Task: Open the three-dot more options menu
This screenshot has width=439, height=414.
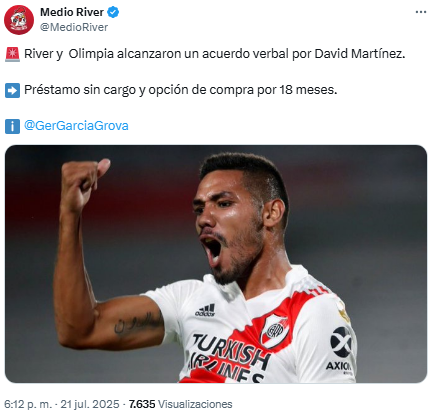Action: tap(421, 12)
